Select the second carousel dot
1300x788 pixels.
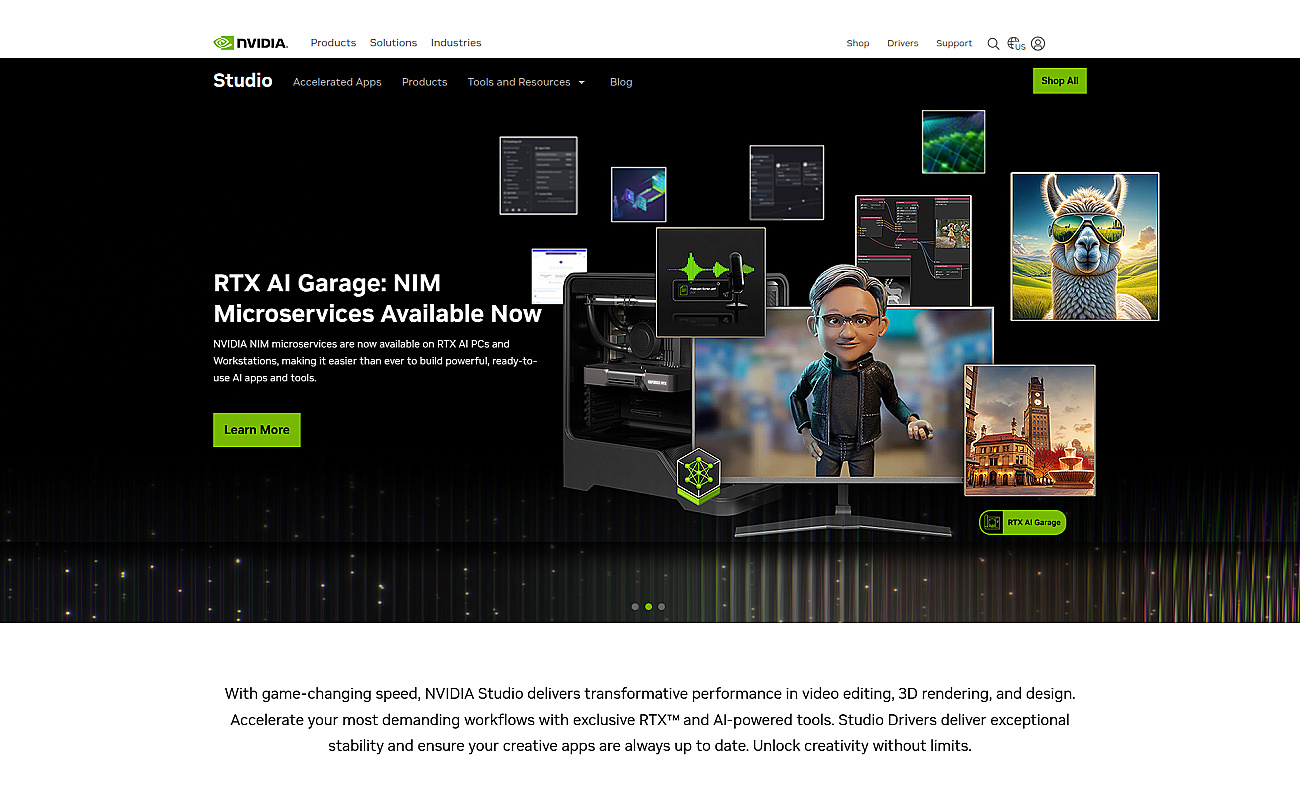coord(648,606)
